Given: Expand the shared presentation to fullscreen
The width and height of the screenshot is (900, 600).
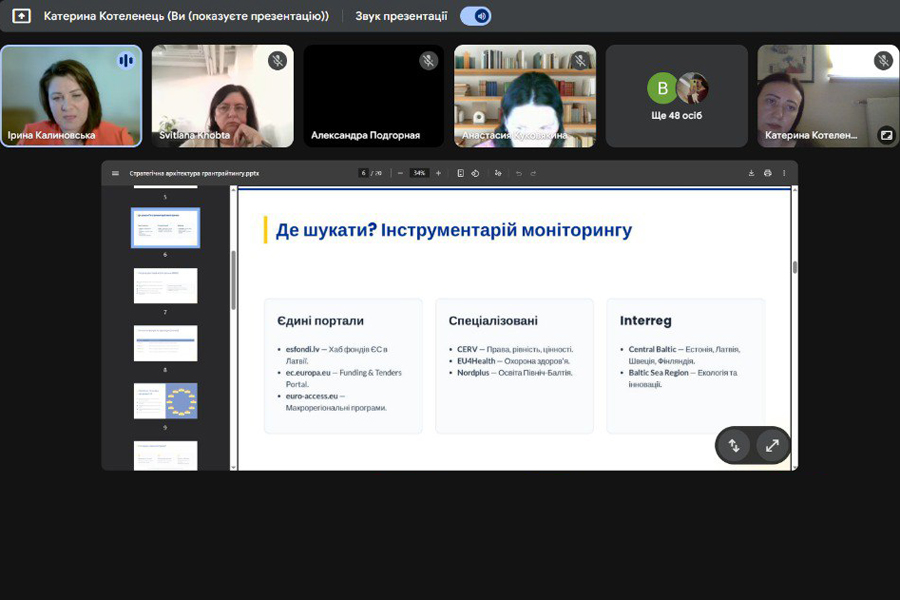Looking at the screenshot, I should [772, 446].
